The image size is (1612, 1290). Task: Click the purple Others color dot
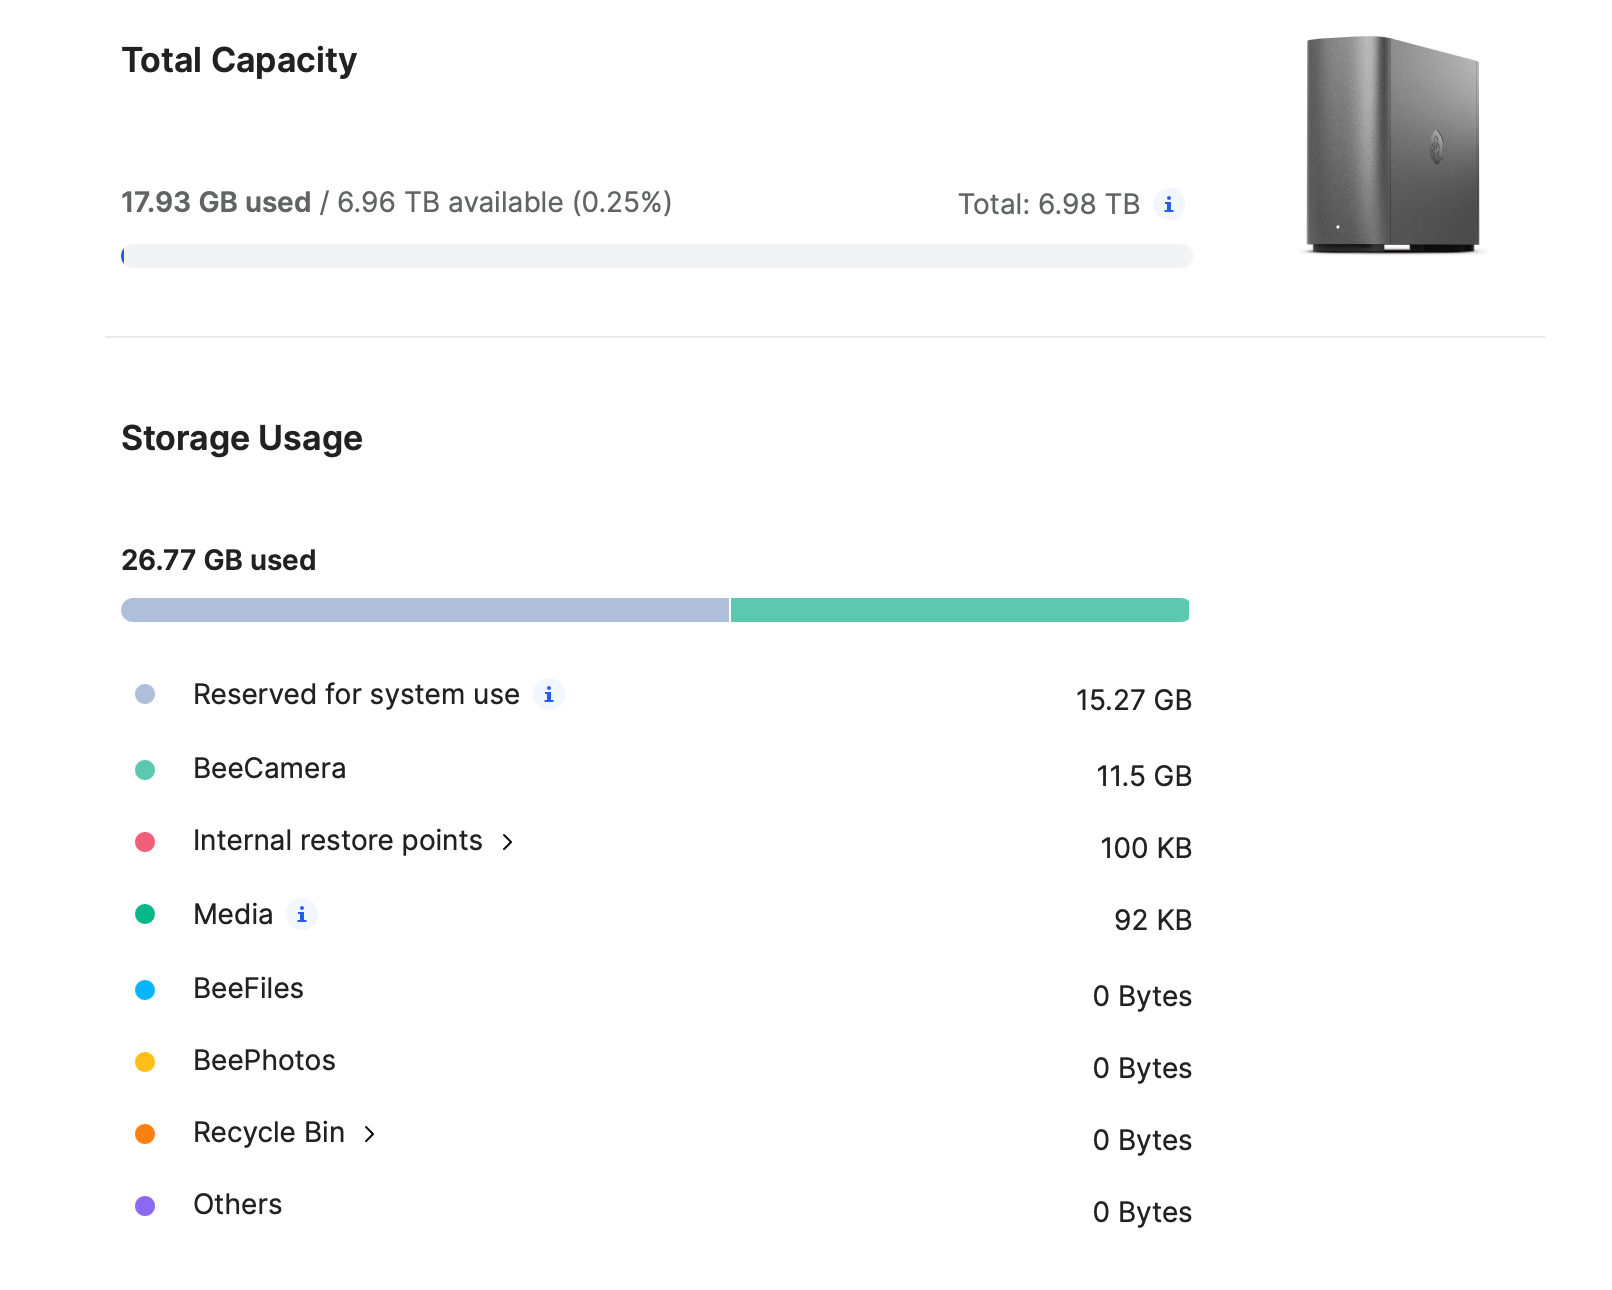click(145, 1206)
